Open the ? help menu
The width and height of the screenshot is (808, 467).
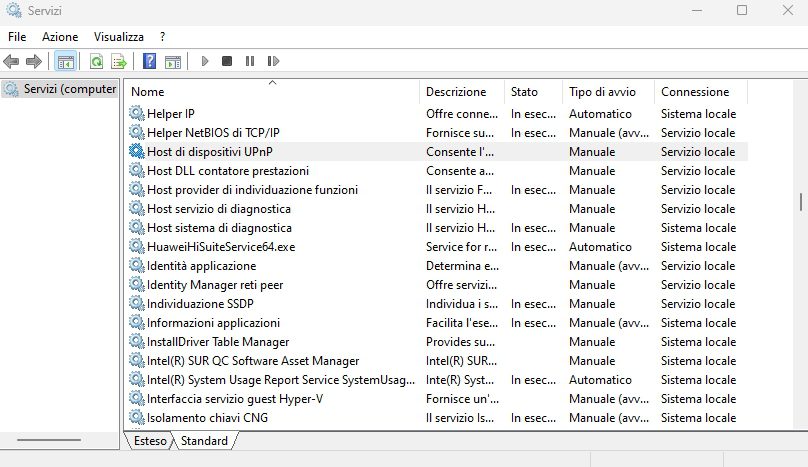point(163,37)
